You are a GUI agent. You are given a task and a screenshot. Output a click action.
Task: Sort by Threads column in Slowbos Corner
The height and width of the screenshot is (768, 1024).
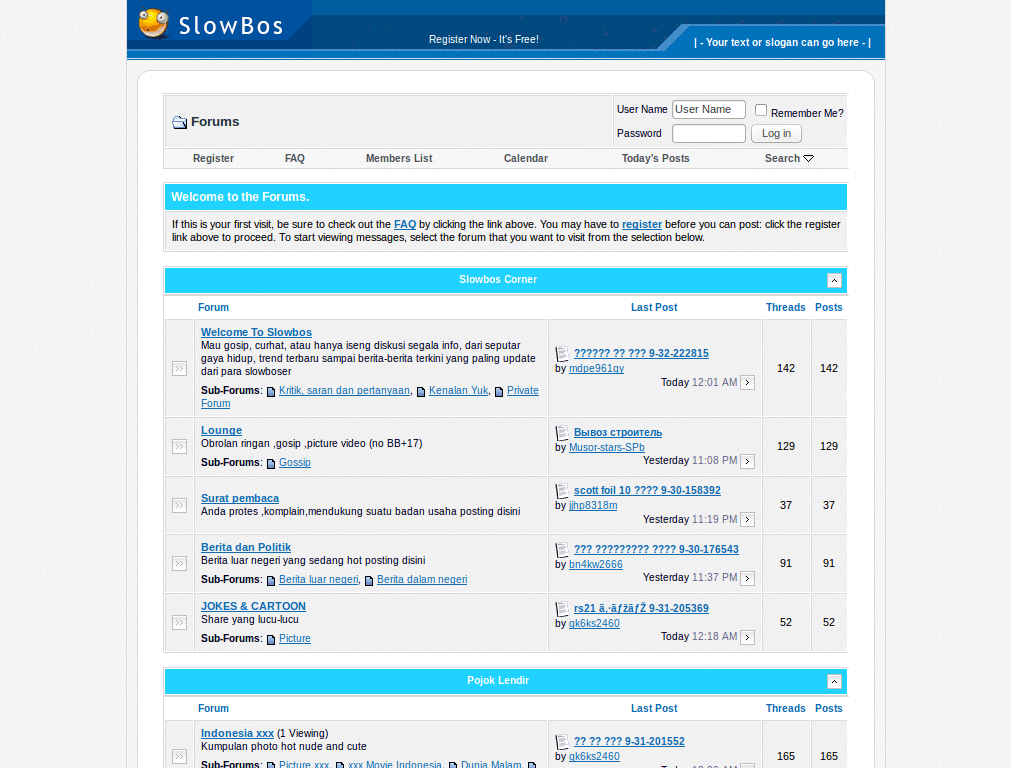(x=786, y=308)
